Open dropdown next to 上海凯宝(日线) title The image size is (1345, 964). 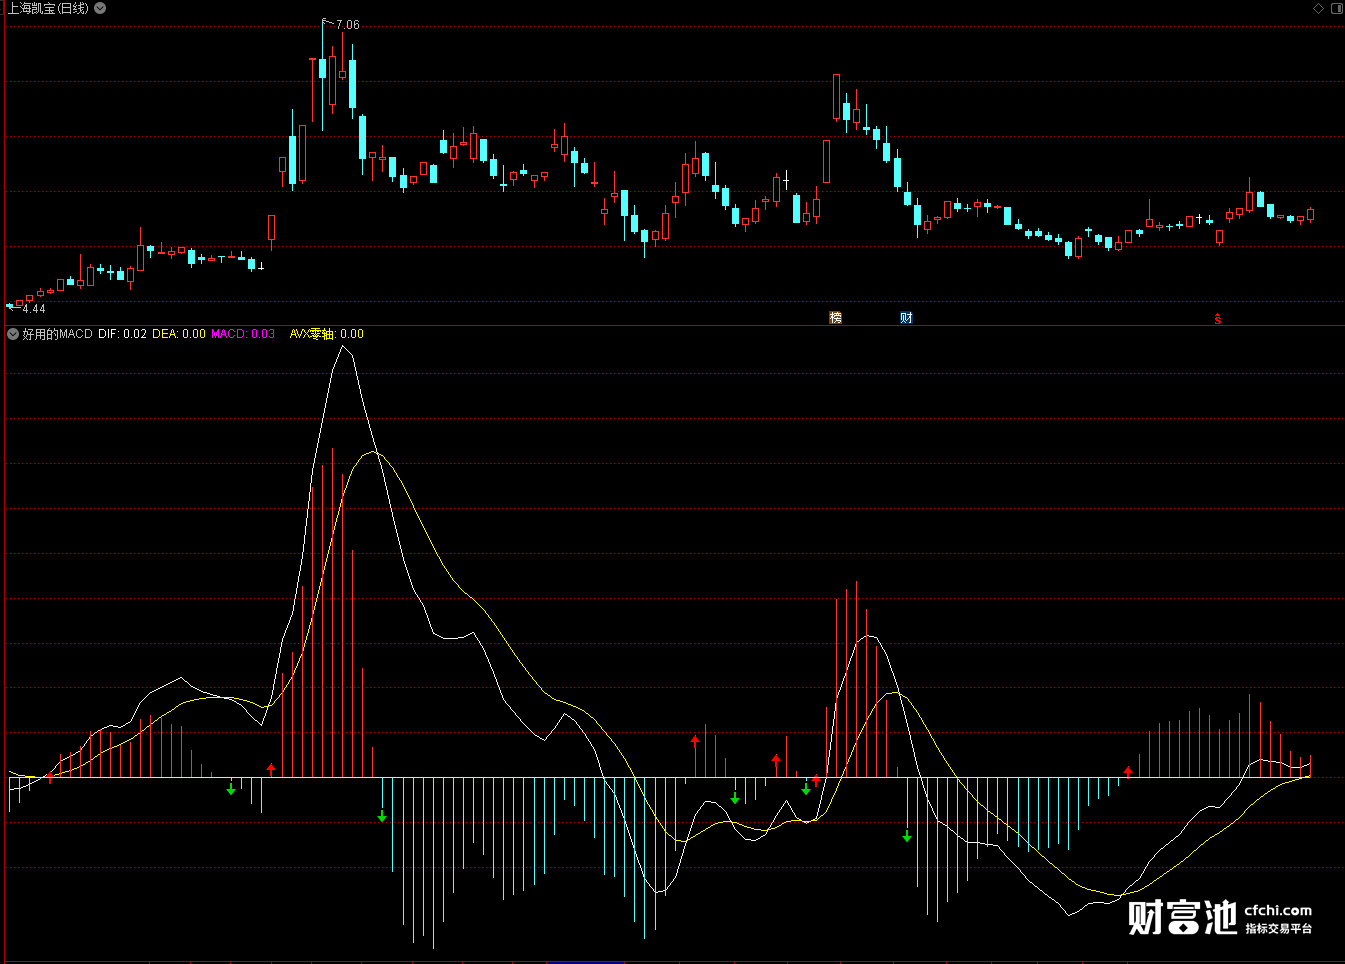[x=100, y=8]
